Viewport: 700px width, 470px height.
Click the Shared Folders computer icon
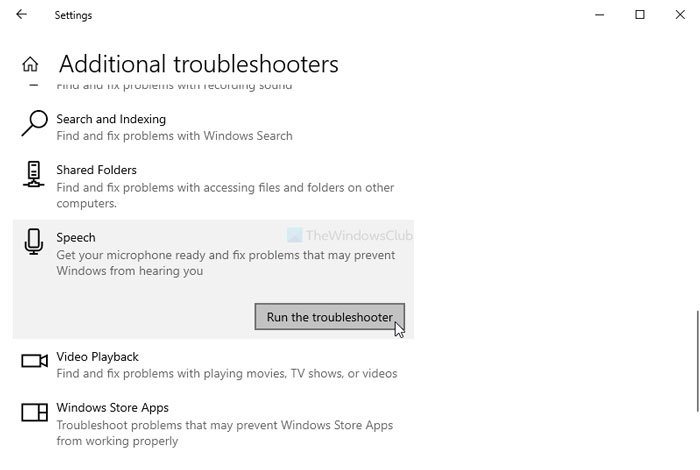pyautogui.click(x=33, y=174)
